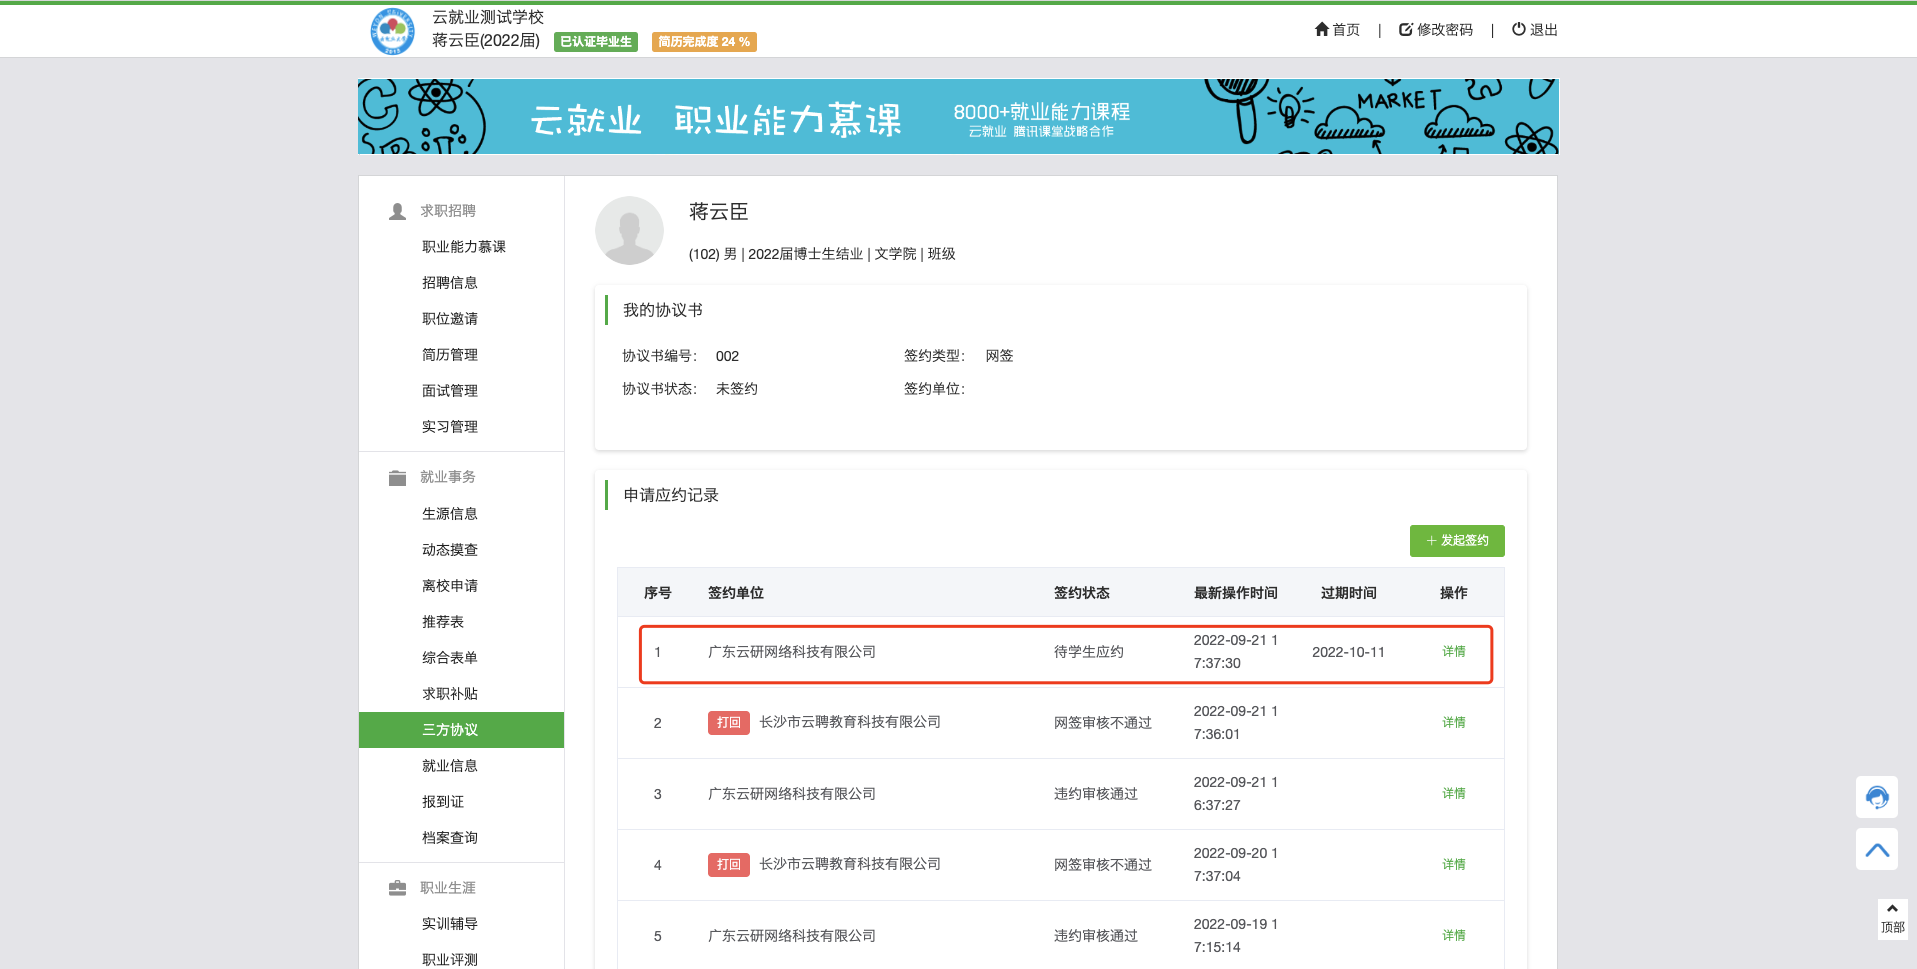Click the 顶部 back-to-top button

click(1892, 919)
